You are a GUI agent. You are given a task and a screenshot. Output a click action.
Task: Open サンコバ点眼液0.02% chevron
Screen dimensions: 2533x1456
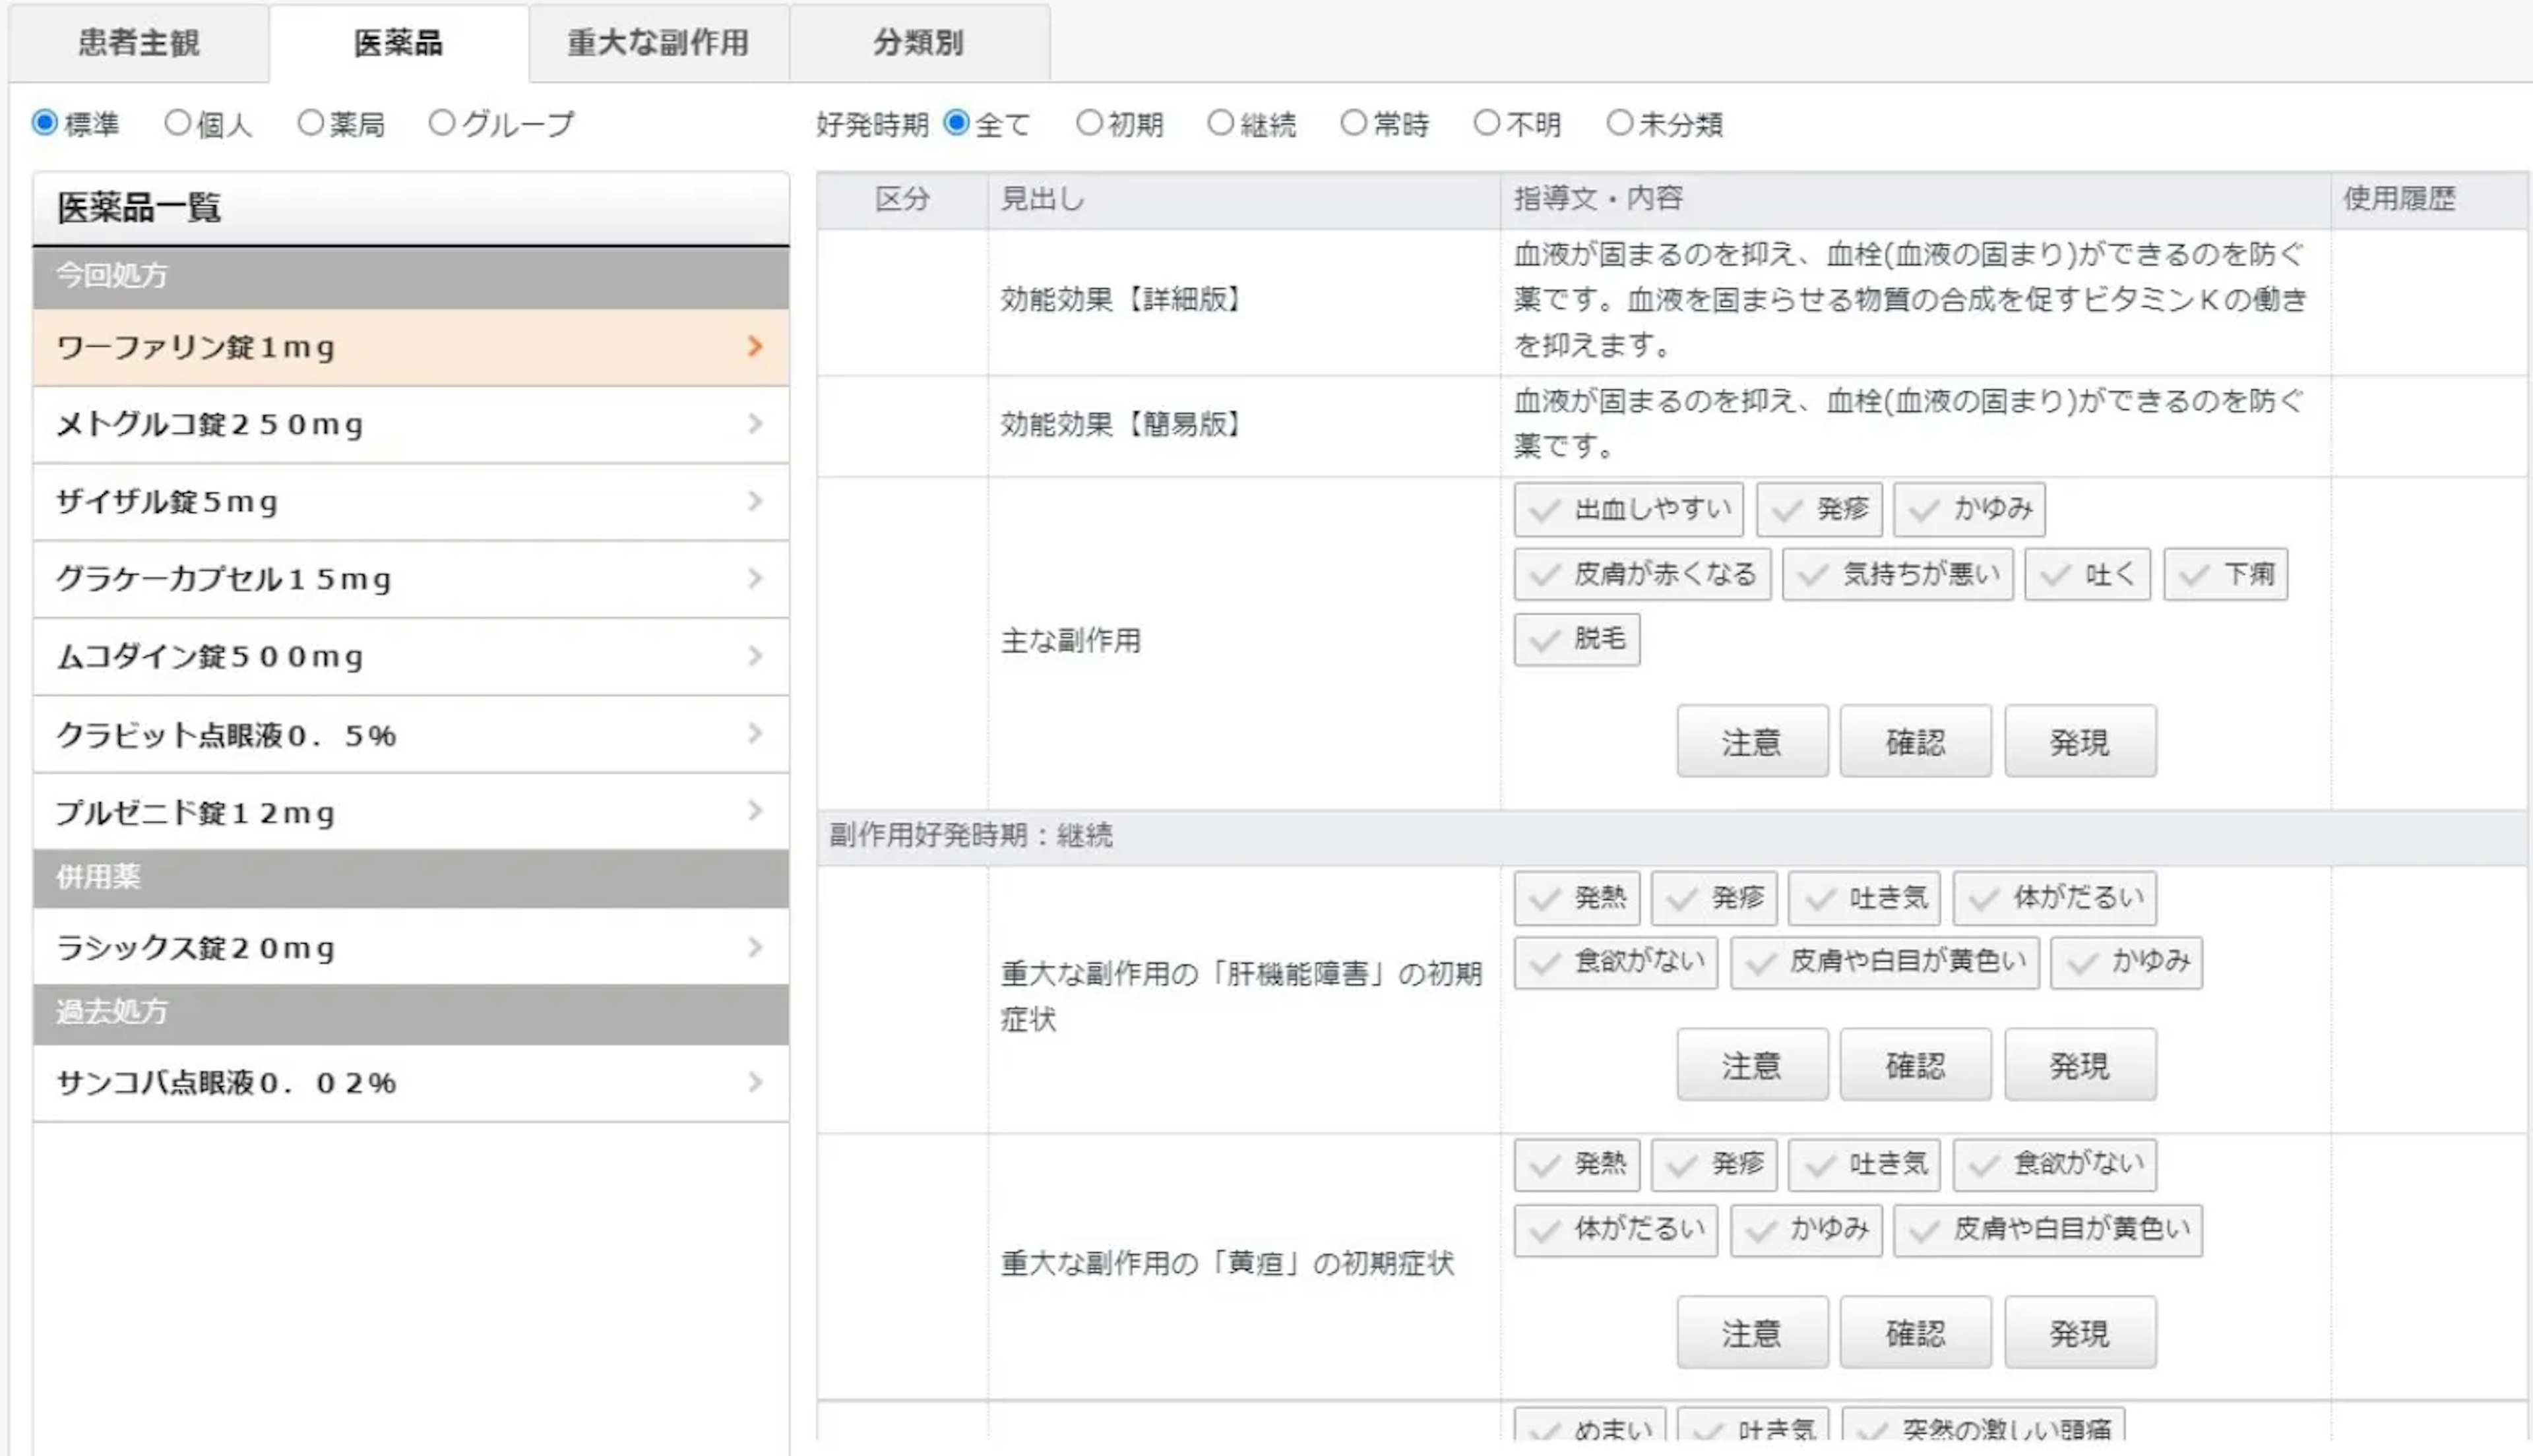click(x=755, y=1082)
